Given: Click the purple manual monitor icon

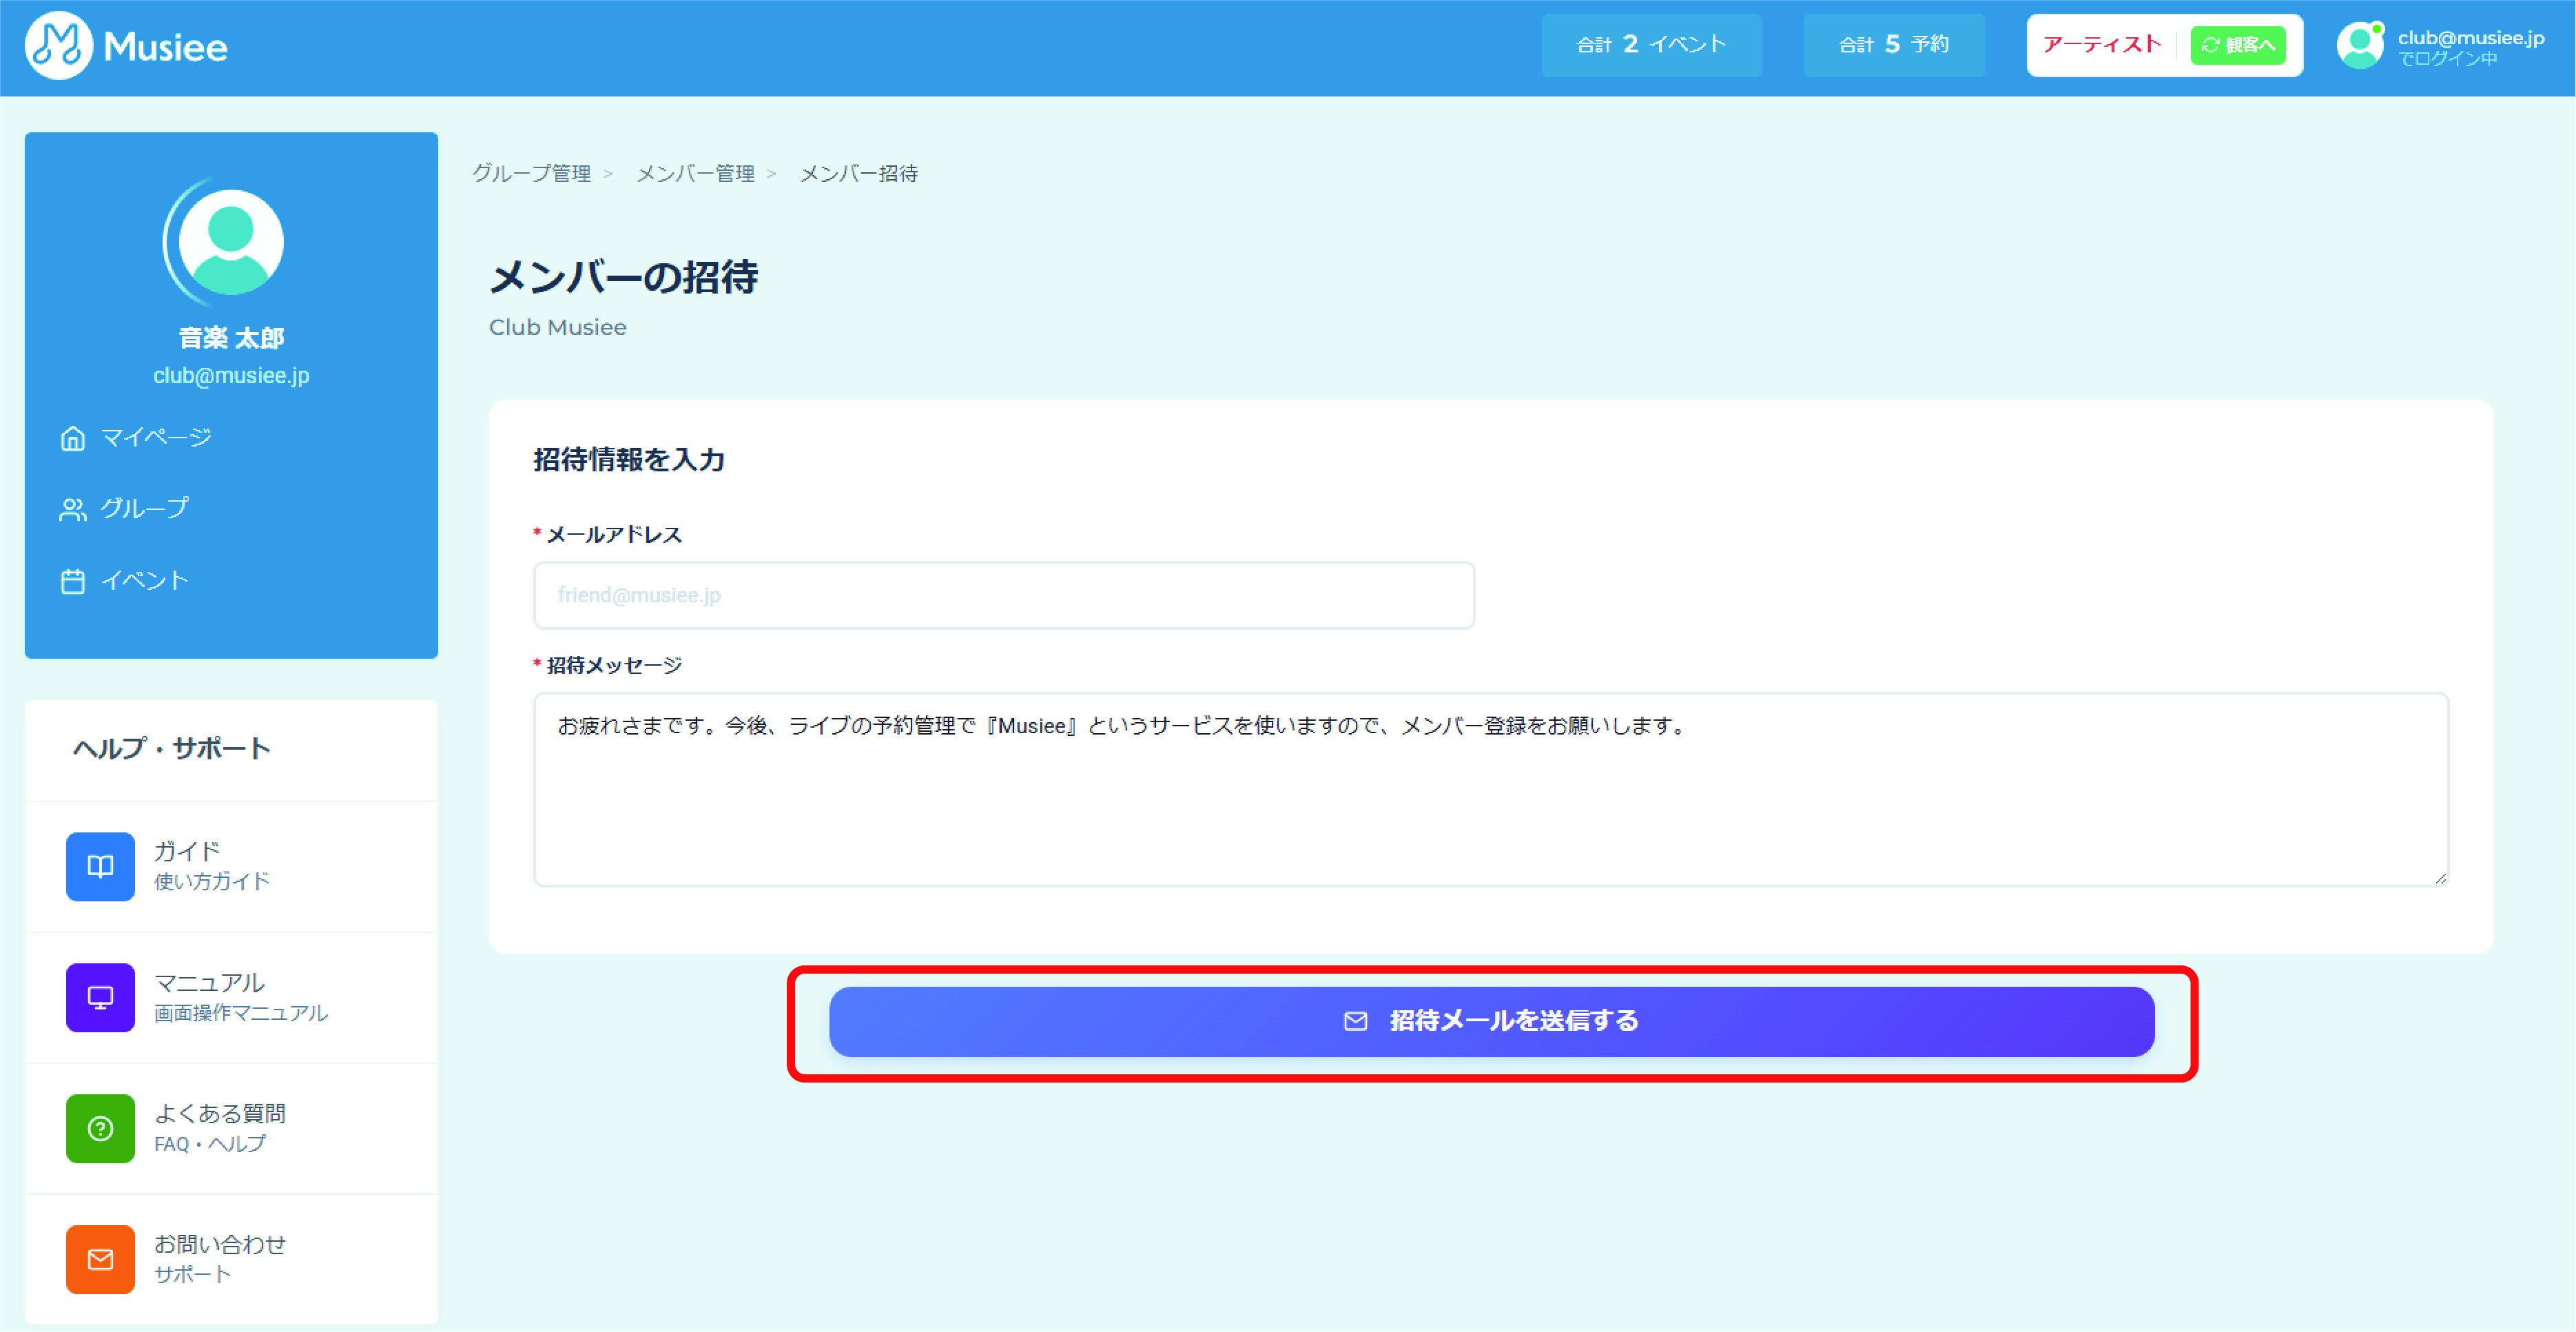Looking at the screenshot, I should (x=100, y=997).
